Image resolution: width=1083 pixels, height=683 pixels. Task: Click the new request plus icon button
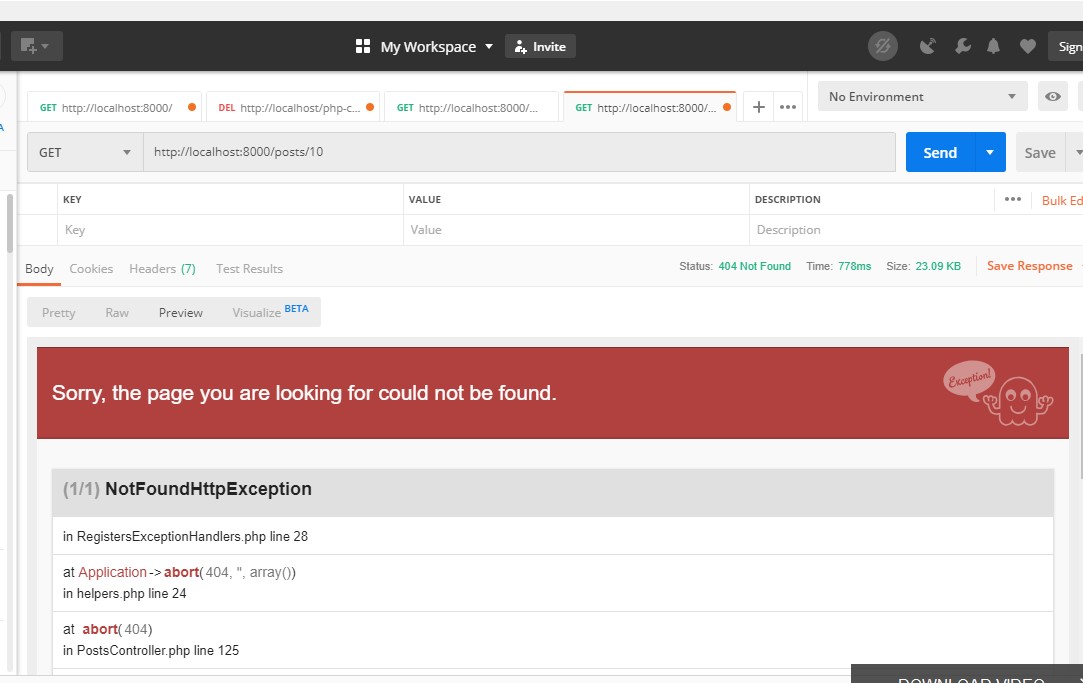tap(28, 46)
